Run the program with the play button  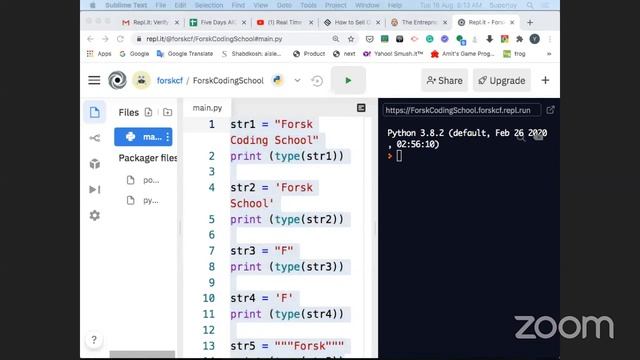click(348, 80)
